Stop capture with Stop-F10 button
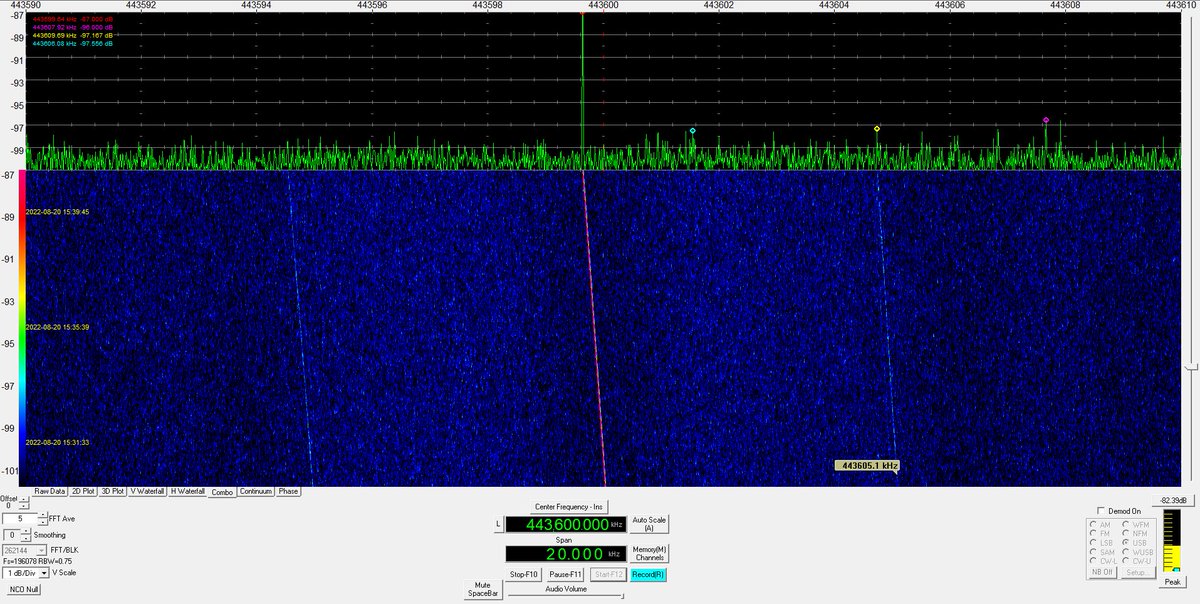This screenshot has width=1200, height=604. point(523,574)
